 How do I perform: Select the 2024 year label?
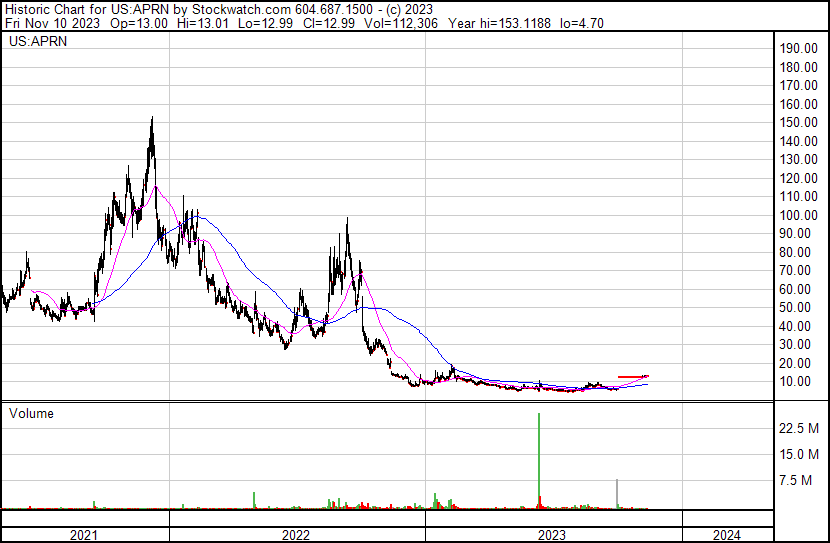coord(727,535)
